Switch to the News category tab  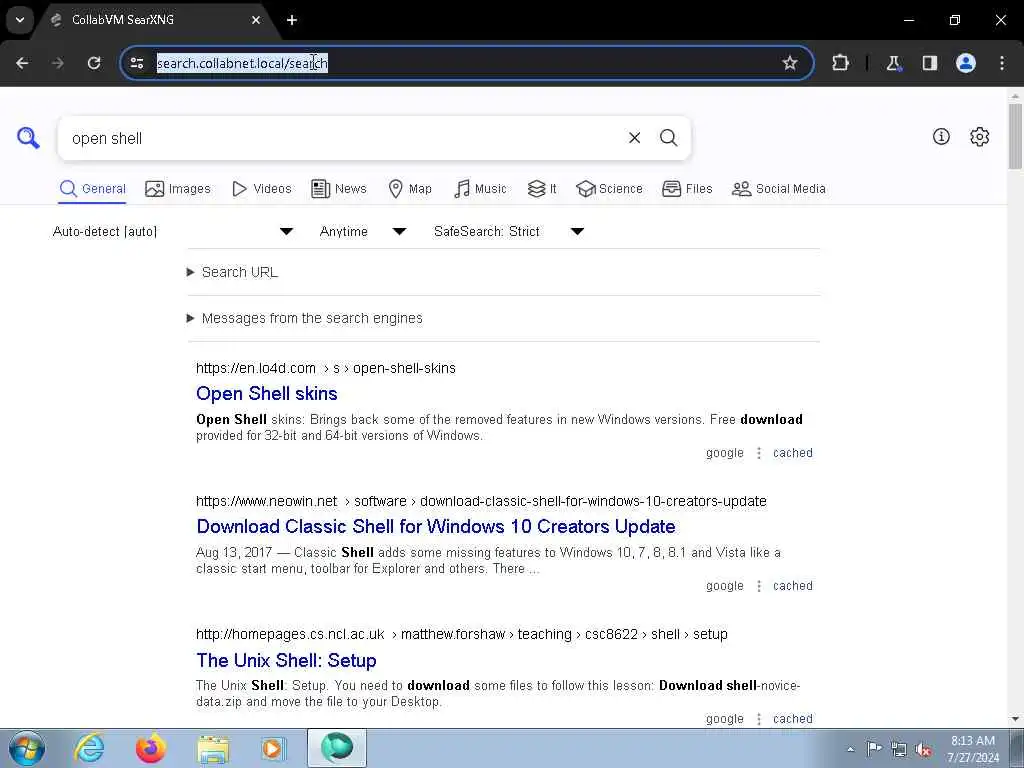click(338, 189)
